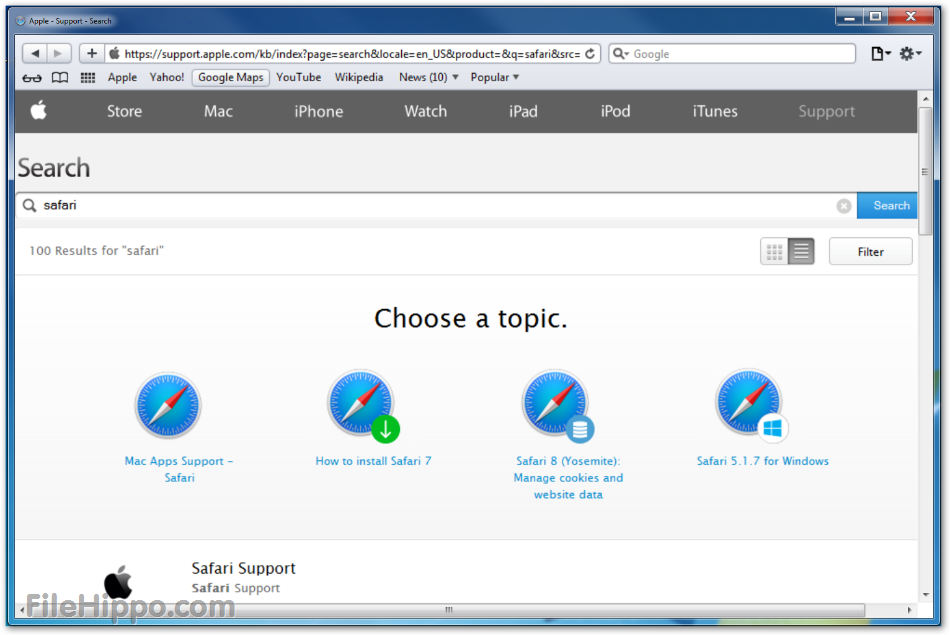Open Safari 8 (Yosemite) manage cookies link
Image resolution: width=950 pixels, height=635 pixels.
tap(568, 478)
